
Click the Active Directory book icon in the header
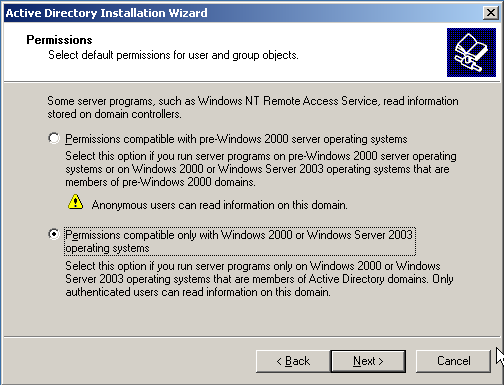(471, 52)
